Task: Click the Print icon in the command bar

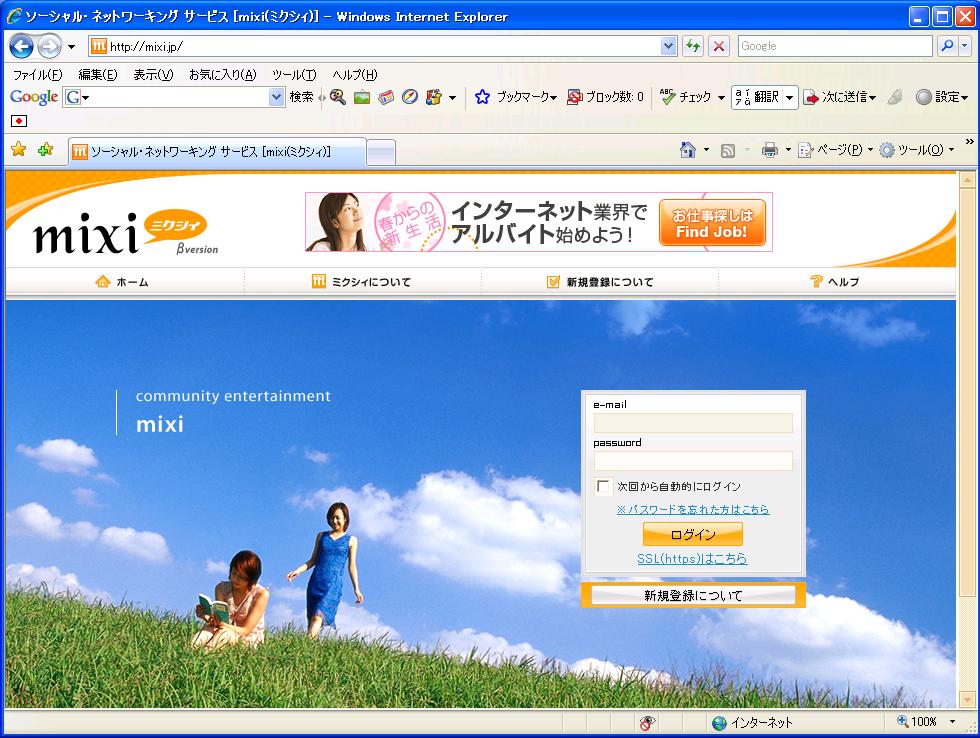Action: pos(770,150)
